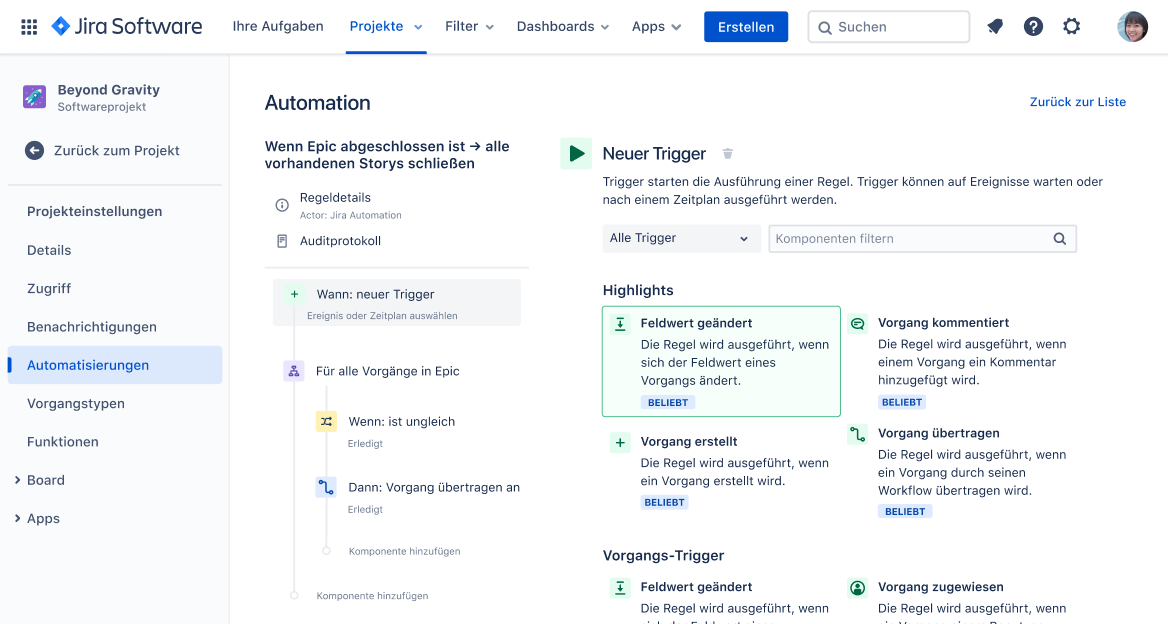Open the app switcher grid icon

(x=28, y=26)
